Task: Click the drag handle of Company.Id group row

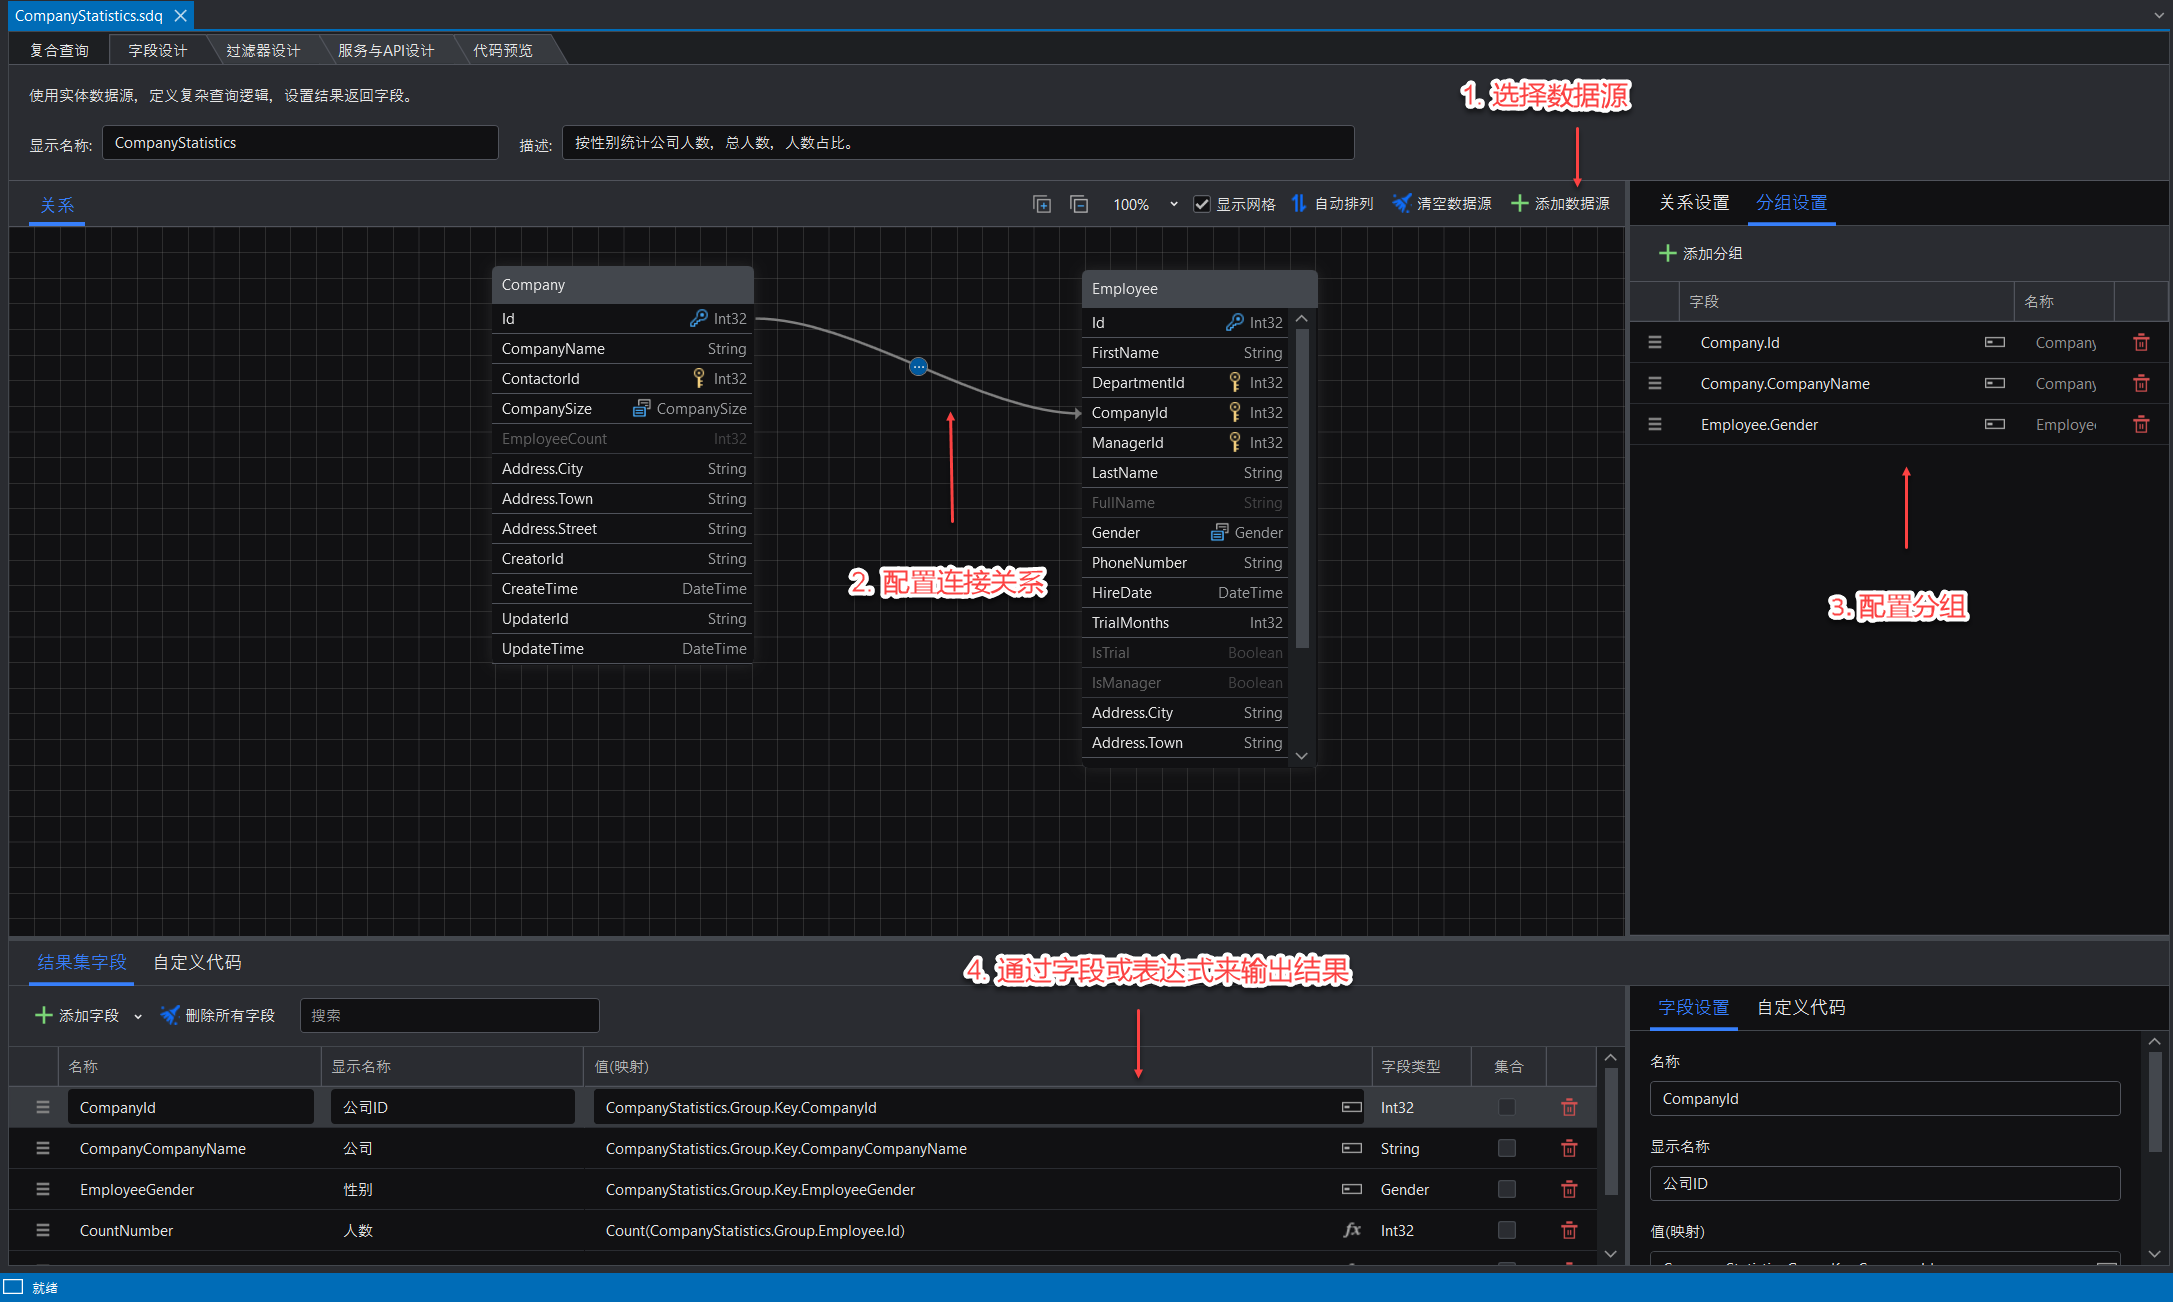Action: [x=1655, y=343]
